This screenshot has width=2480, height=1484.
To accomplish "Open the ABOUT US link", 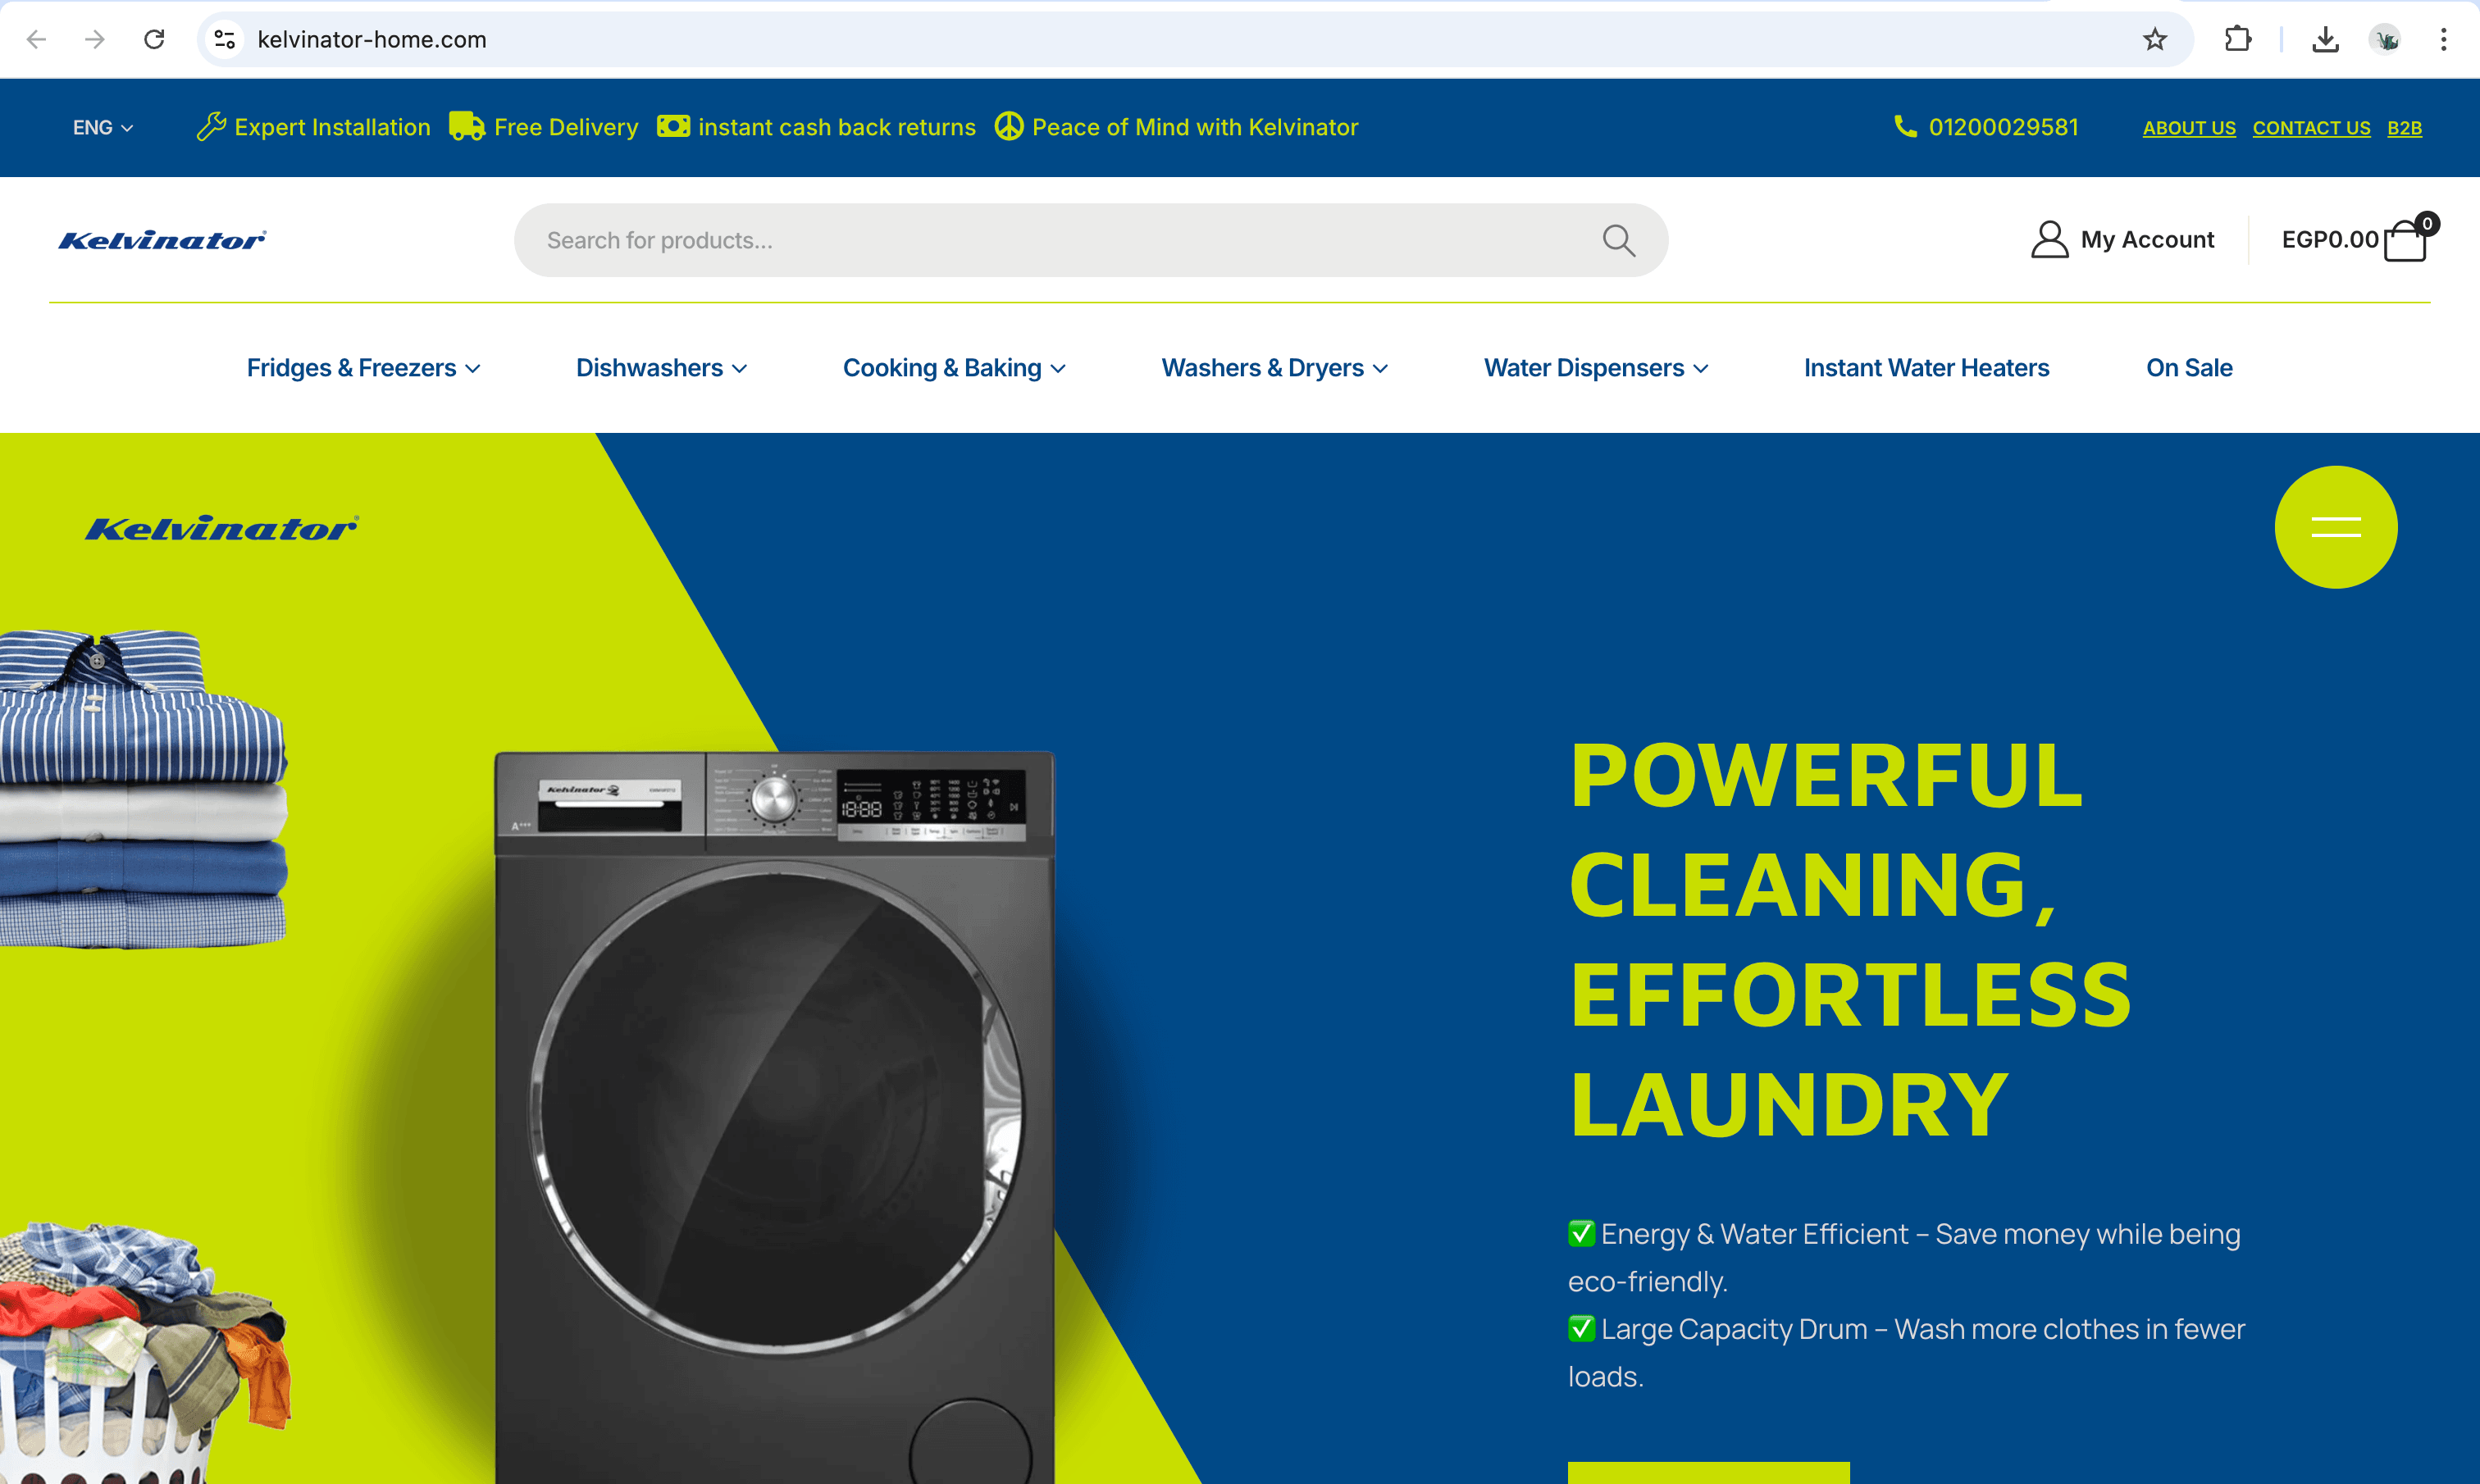I will tap(2189, 128).
